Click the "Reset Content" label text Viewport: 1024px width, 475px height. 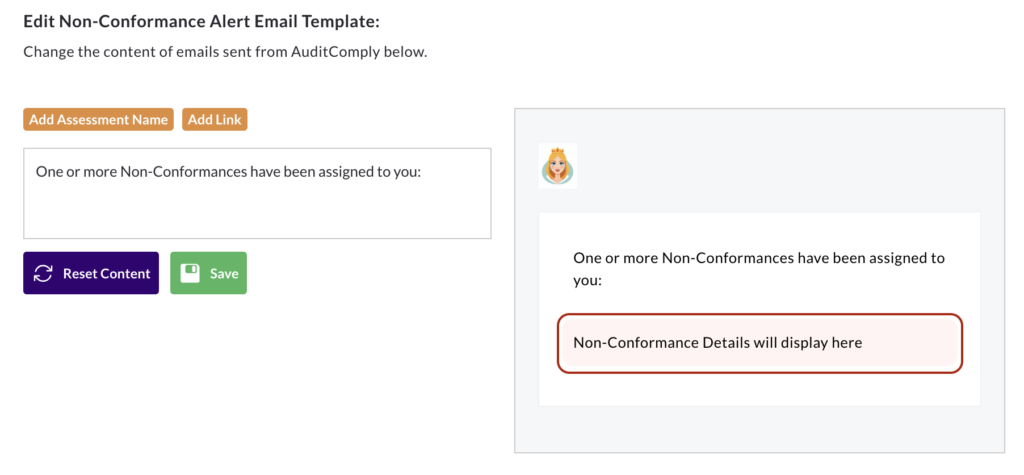pyautogui.click(x=106, y=274)
